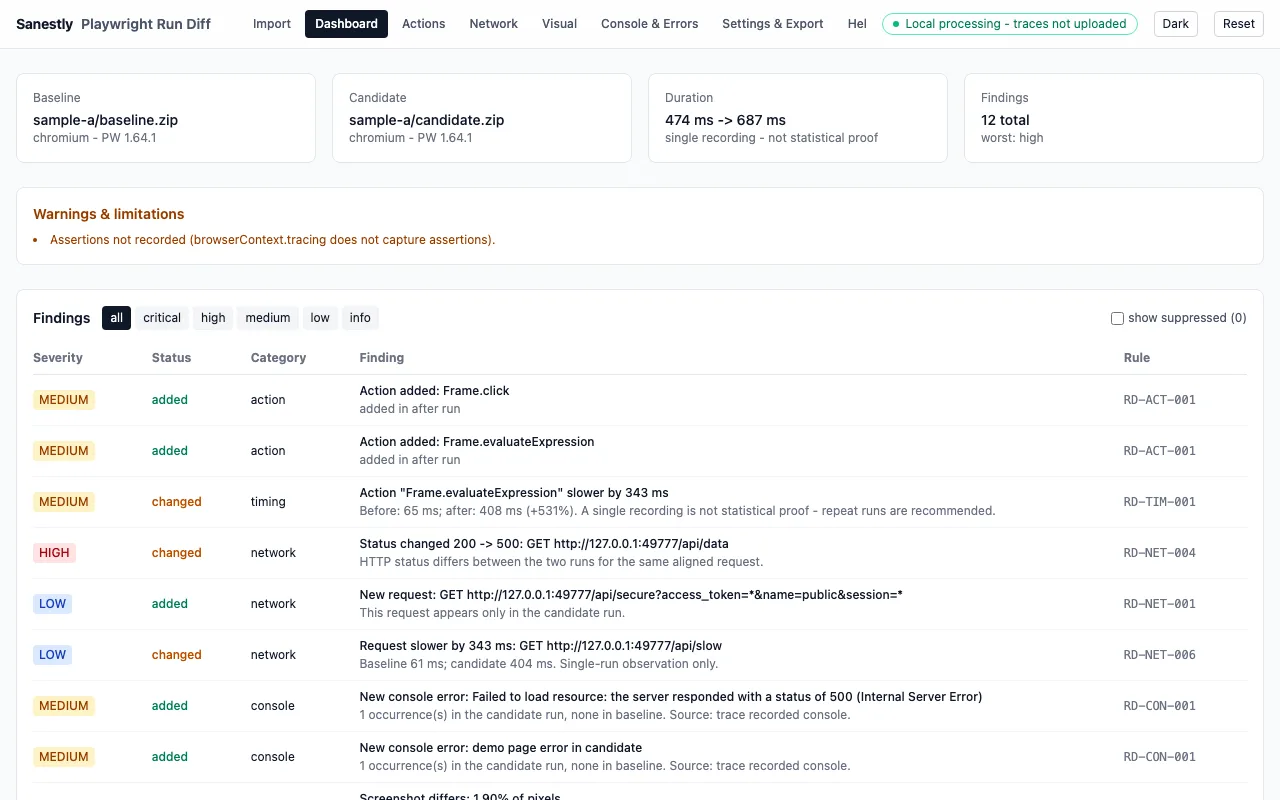
Task: Click rule ID RD-NET-006
Action: (x=1160, y=655)
